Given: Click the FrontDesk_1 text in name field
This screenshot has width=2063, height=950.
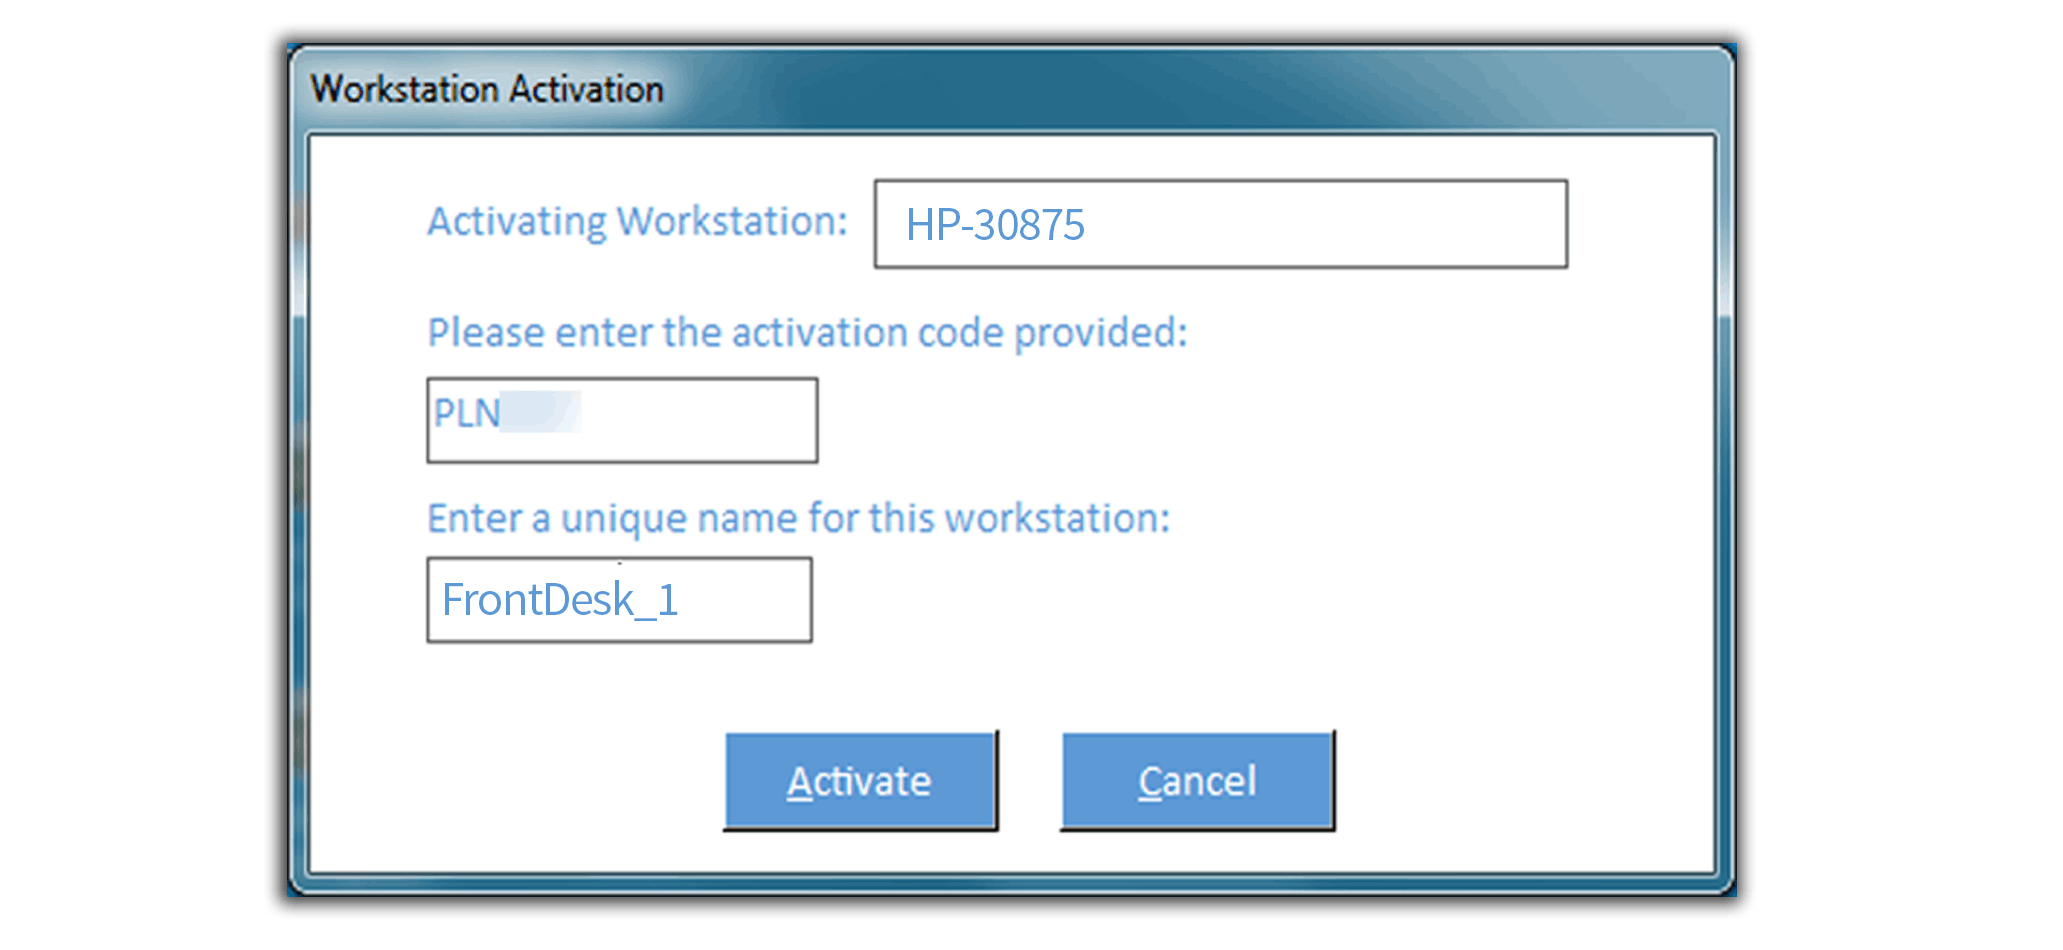Looking at the screenshot, I should 559,600.
